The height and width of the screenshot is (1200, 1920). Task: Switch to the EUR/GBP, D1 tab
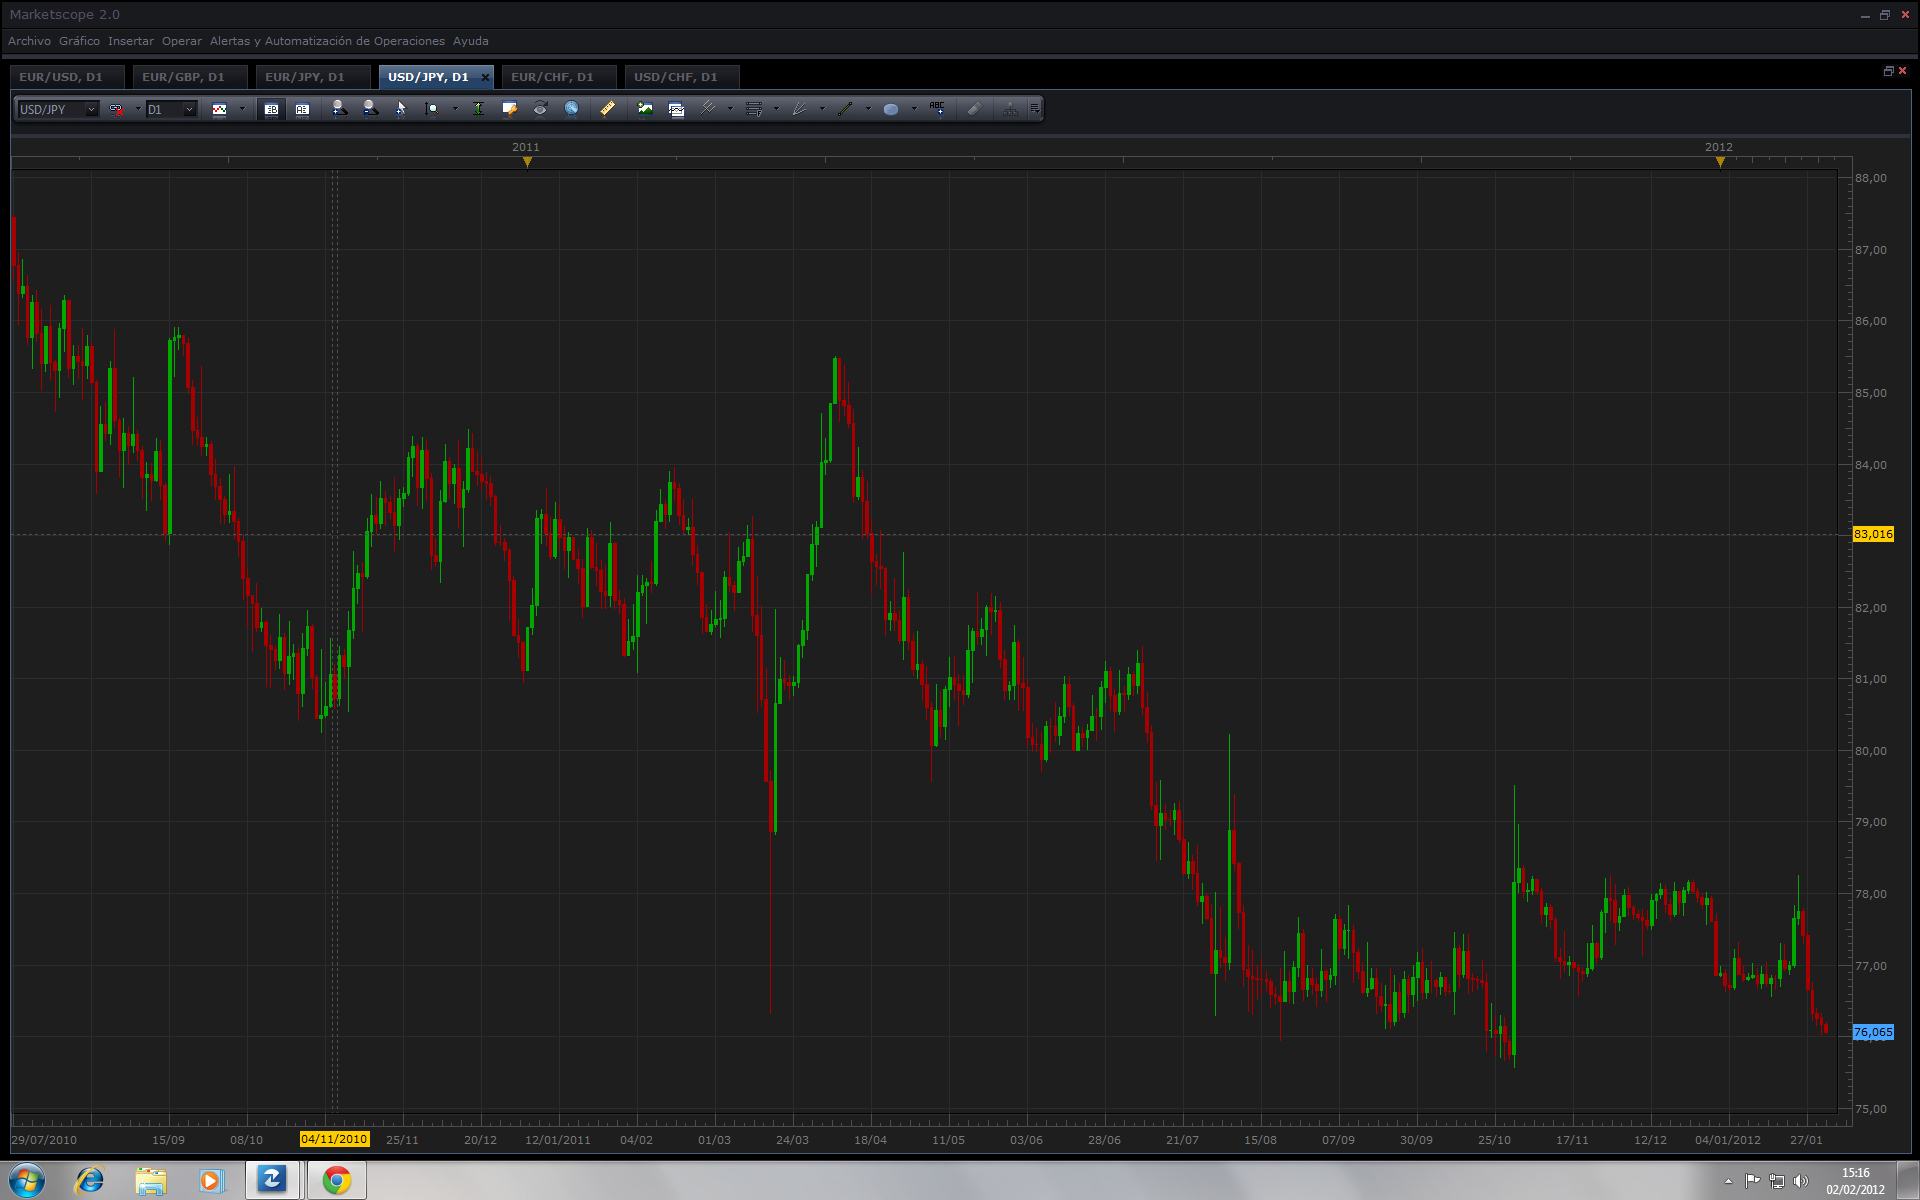(x=183, y=77)
